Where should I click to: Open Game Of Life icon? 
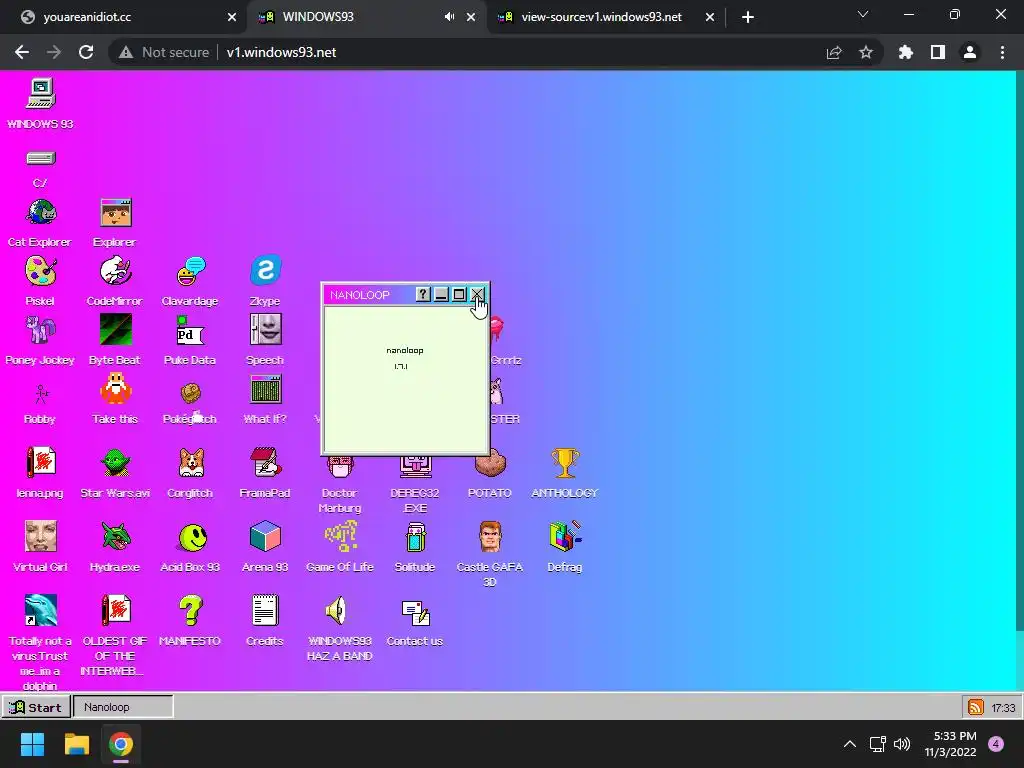(340, 537)
